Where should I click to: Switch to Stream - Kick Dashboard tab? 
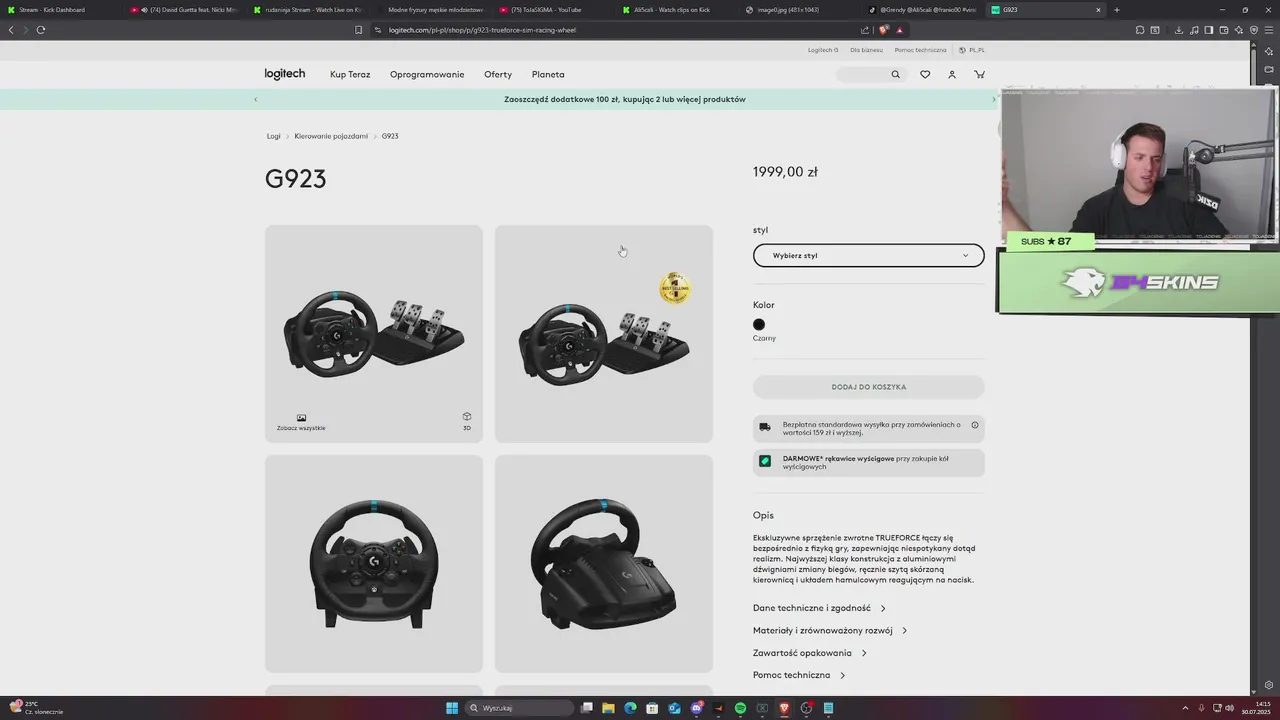tap(60, 10)
